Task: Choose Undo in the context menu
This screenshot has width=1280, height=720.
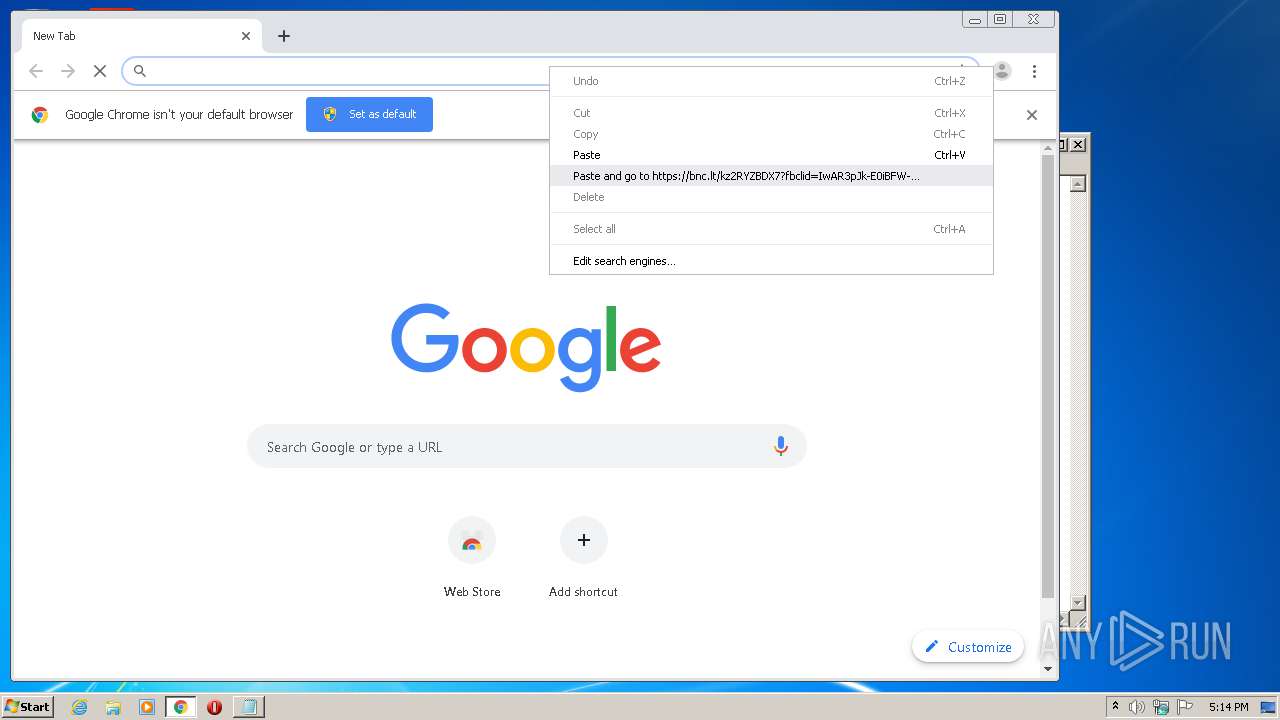Action: (771, 81)
